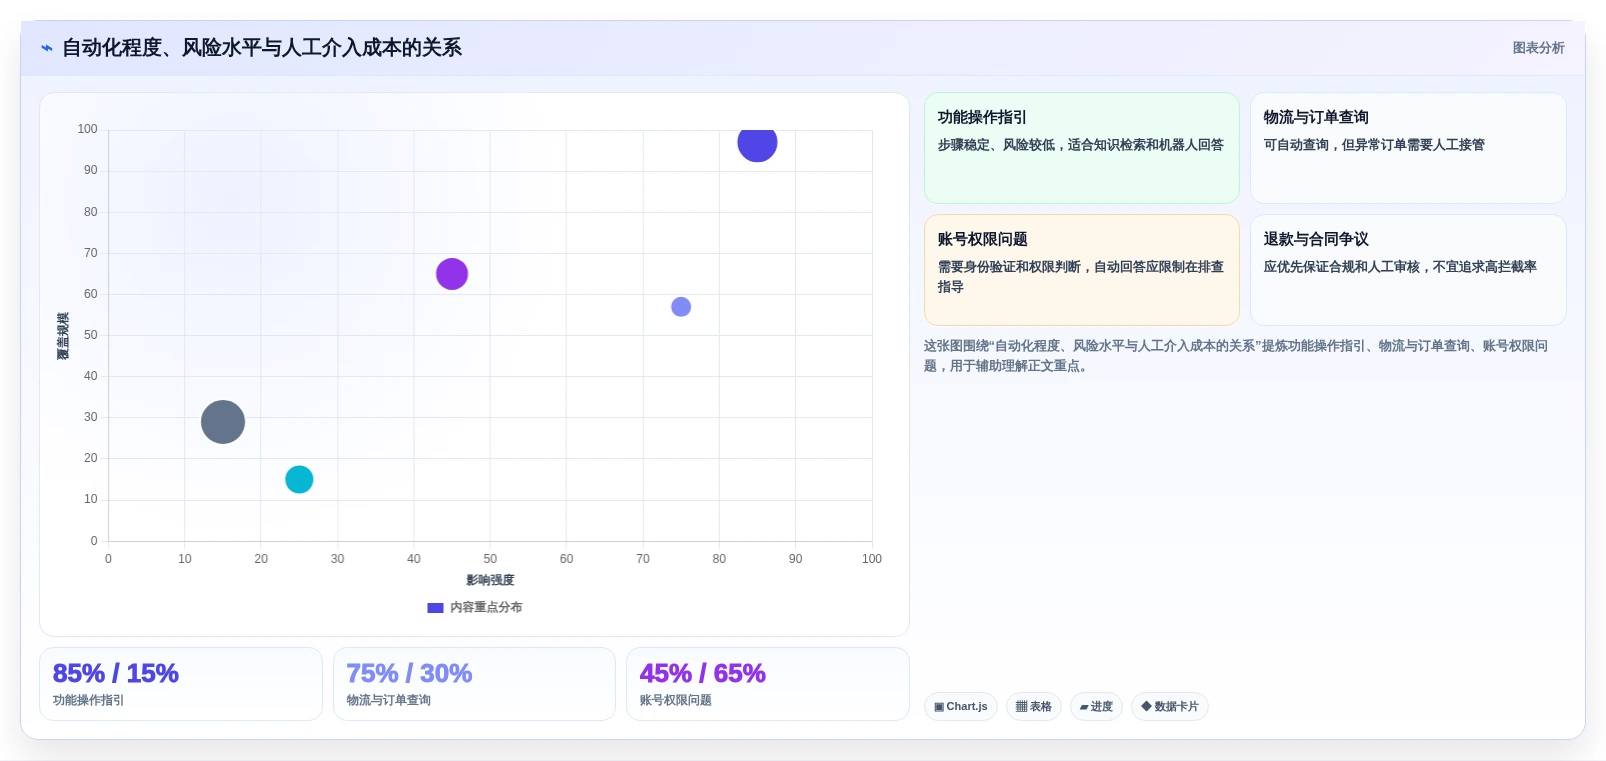Screen dimensions: 1606x761
Task: Click the page title 自动化程度、风险水平与人工介入成本的关系
Action: tap(262, 48)
